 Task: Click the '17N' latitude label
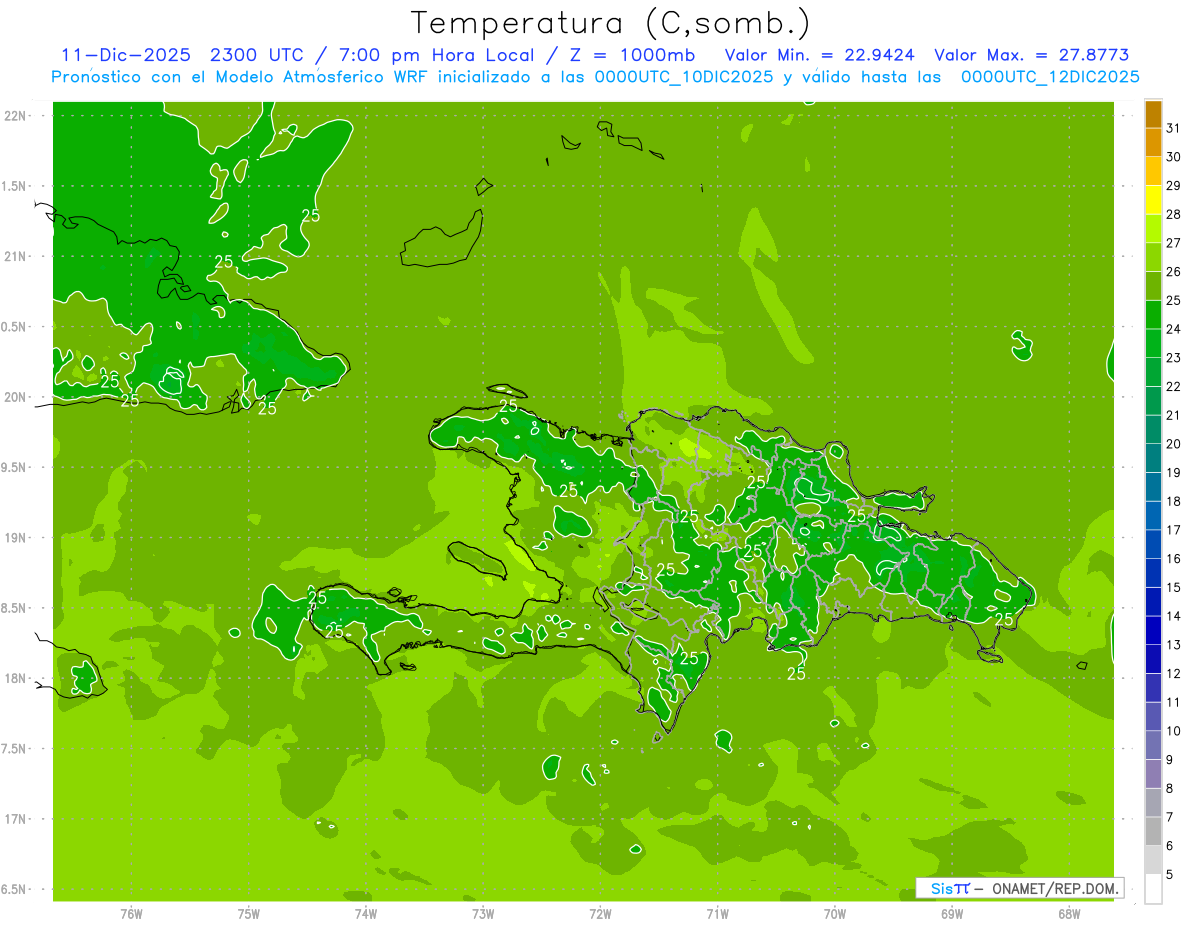[16, 819]
